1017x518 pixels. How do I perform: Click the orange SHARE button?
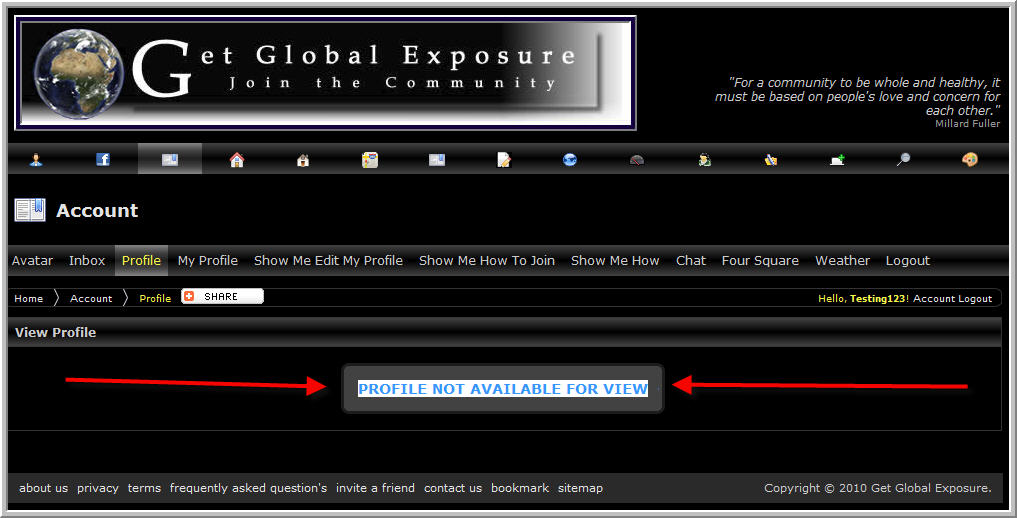click(222, 296)
